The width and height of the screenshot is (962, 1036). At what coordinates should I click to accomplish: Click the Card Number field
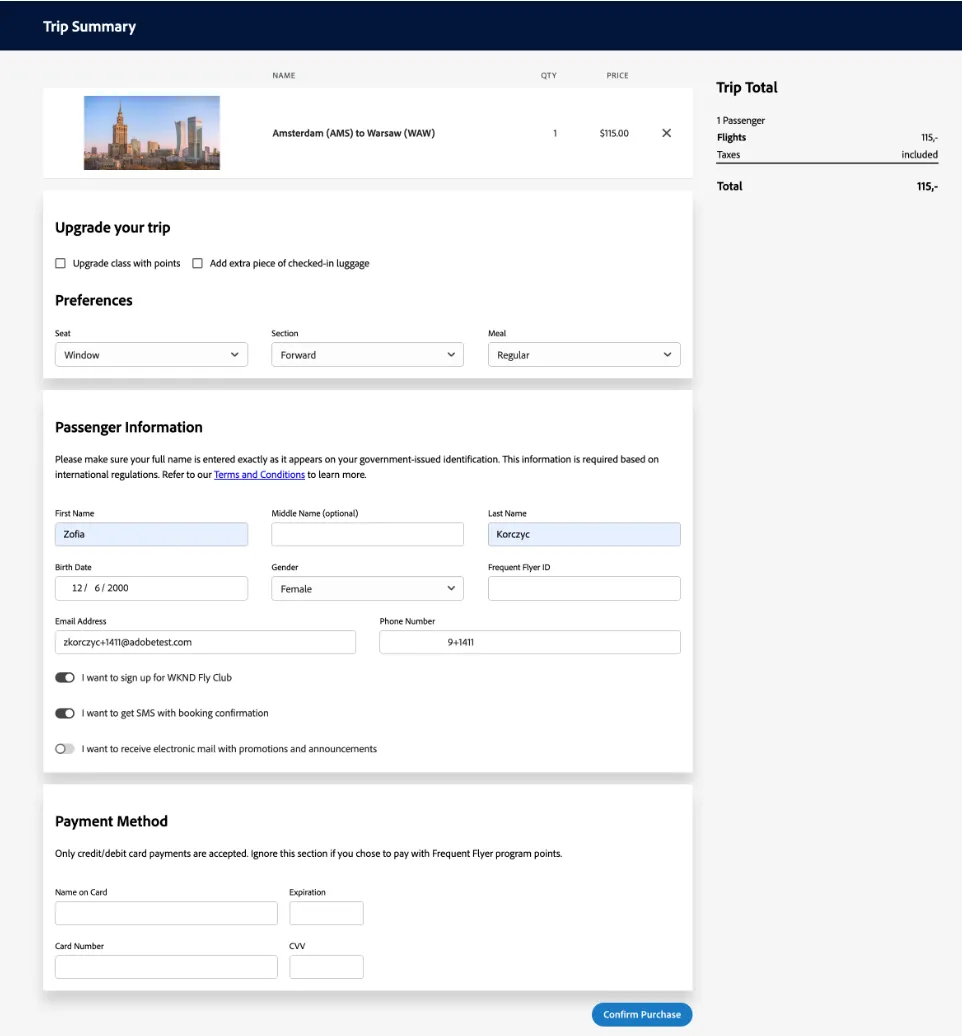point(166,967)
